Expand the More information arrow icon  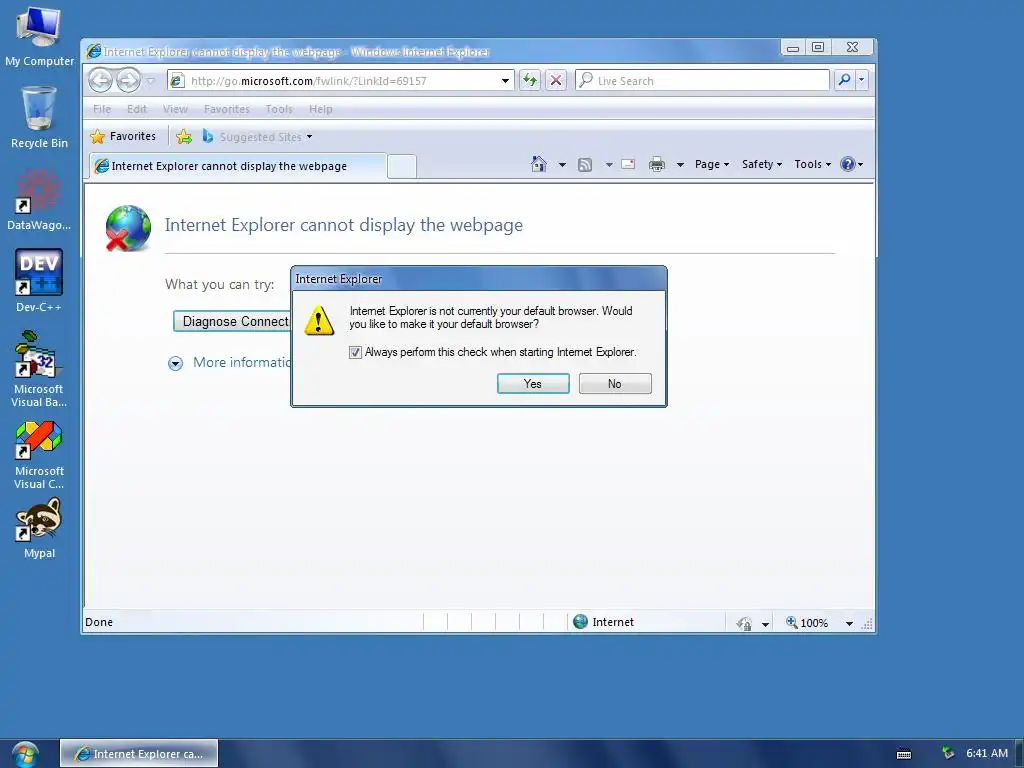click(x=175, y=363)
